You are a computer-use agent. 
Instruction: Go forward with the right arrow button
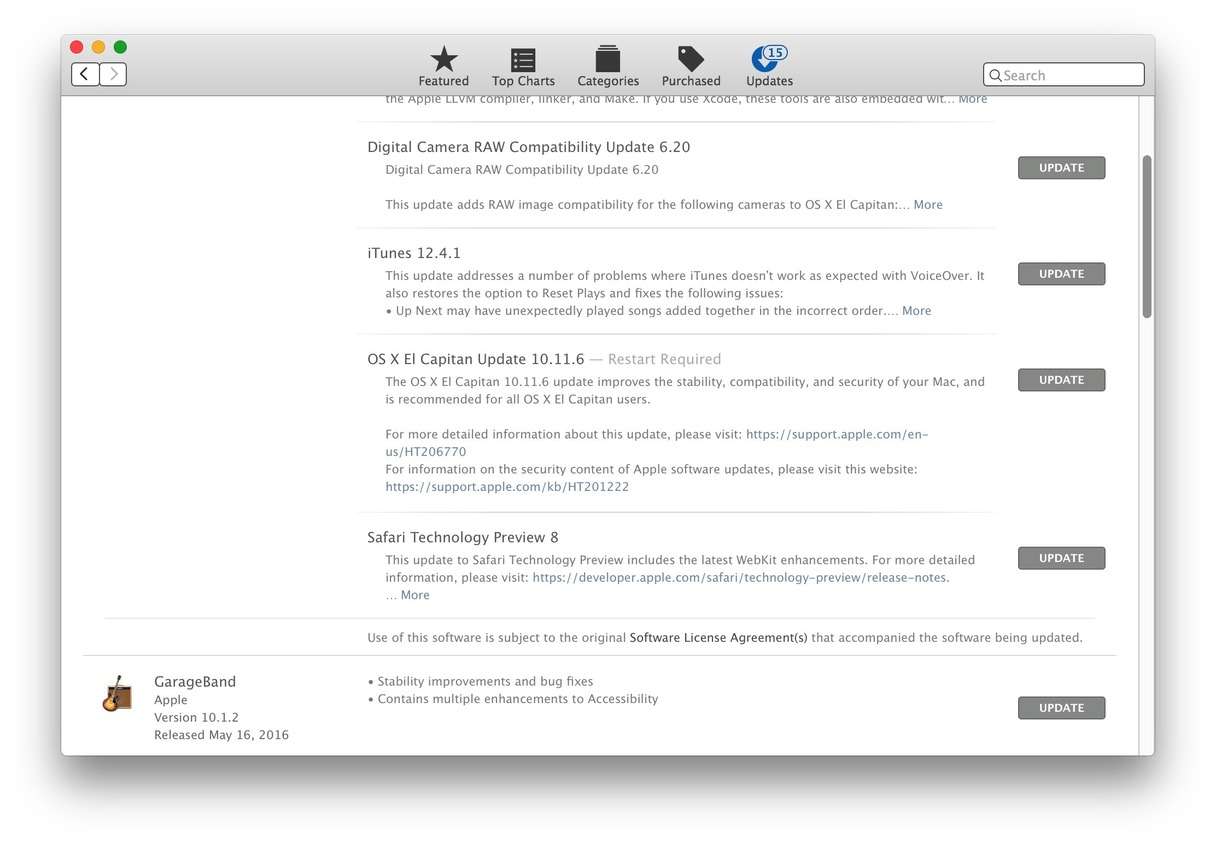click(x=113, y=74)
